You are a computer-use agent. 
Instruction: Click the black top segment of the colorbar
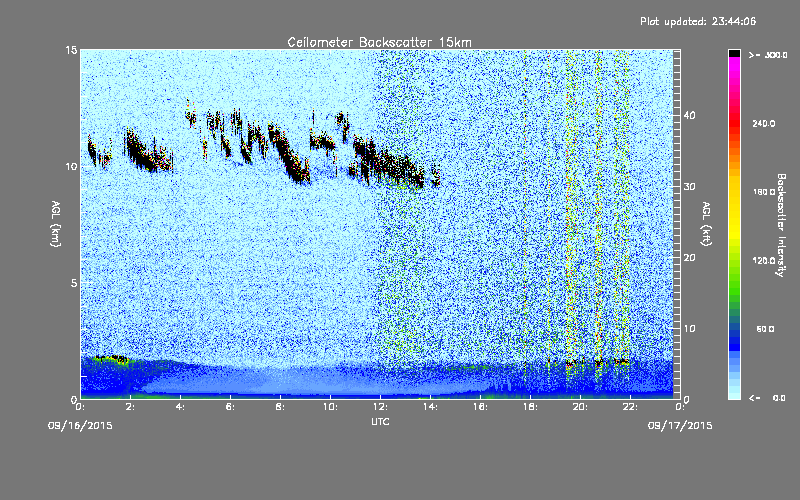734,53
